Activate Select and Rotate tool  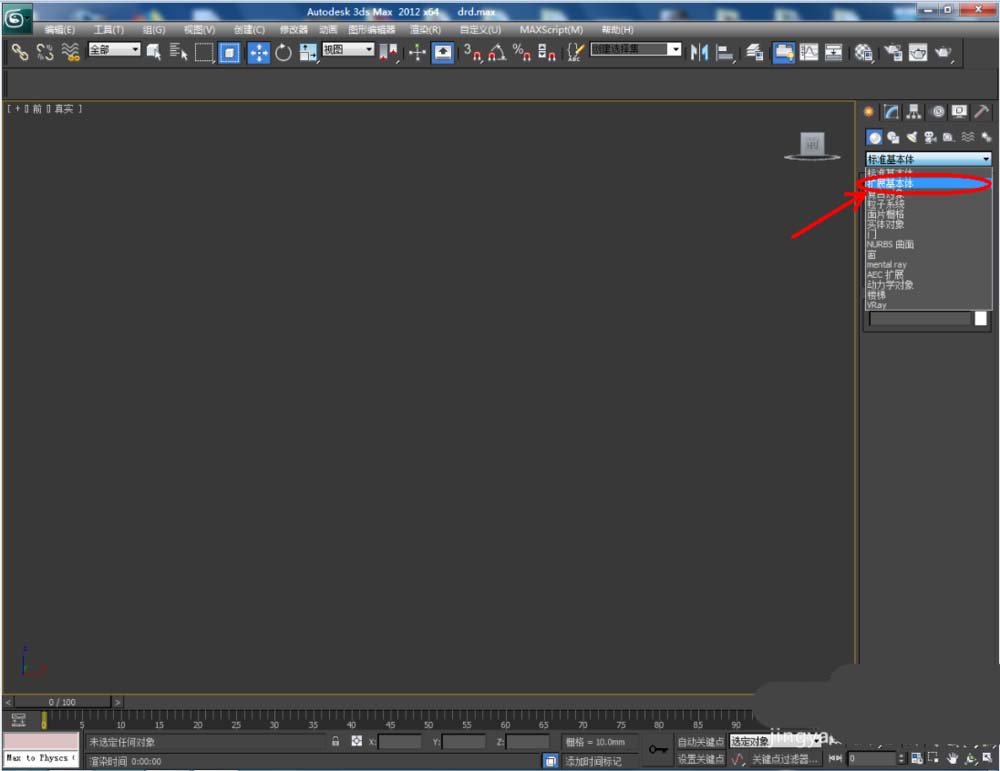(x=283, y=52)
